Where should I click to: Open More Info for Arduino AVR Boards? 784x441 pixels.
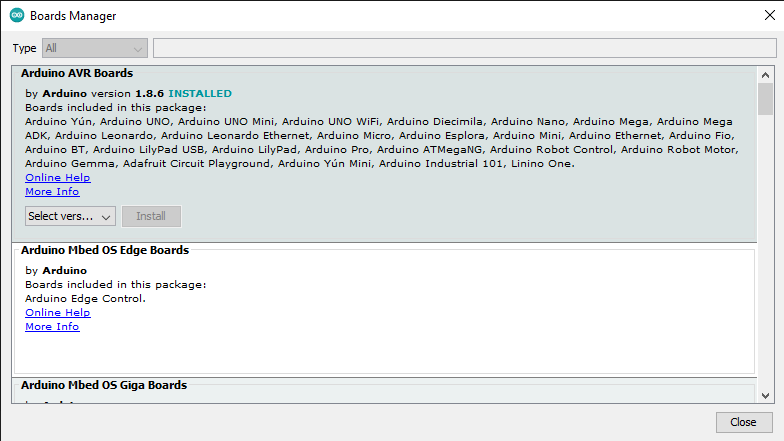pyautogui.click(x=52, y=192)
